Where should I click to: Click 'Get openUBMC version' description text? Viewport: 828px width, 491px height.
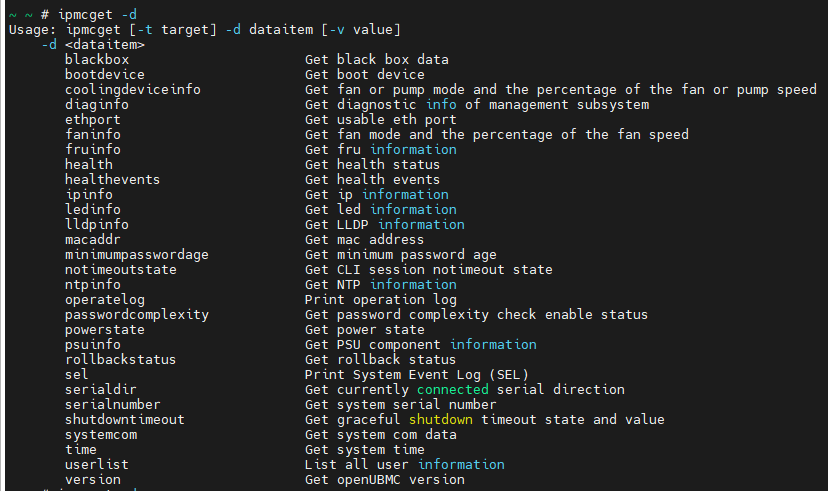pos(384,480)
